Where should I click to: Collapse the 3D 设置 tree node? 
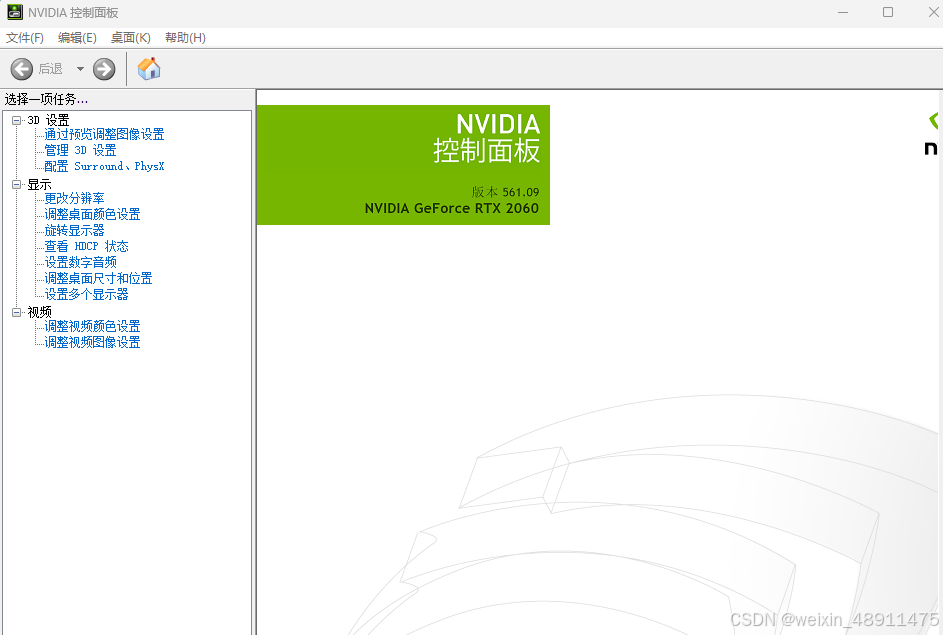pyautogui.click(x=17, y=120)
